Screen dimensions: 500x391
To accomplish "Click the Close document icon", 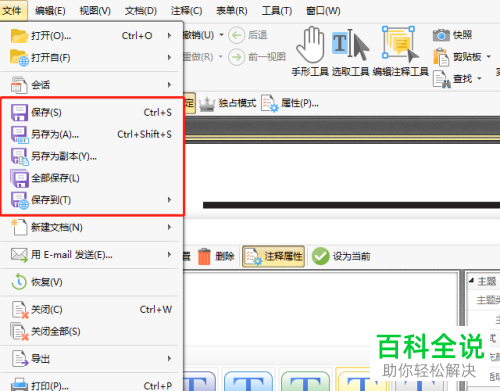I will tap(19, 309).
